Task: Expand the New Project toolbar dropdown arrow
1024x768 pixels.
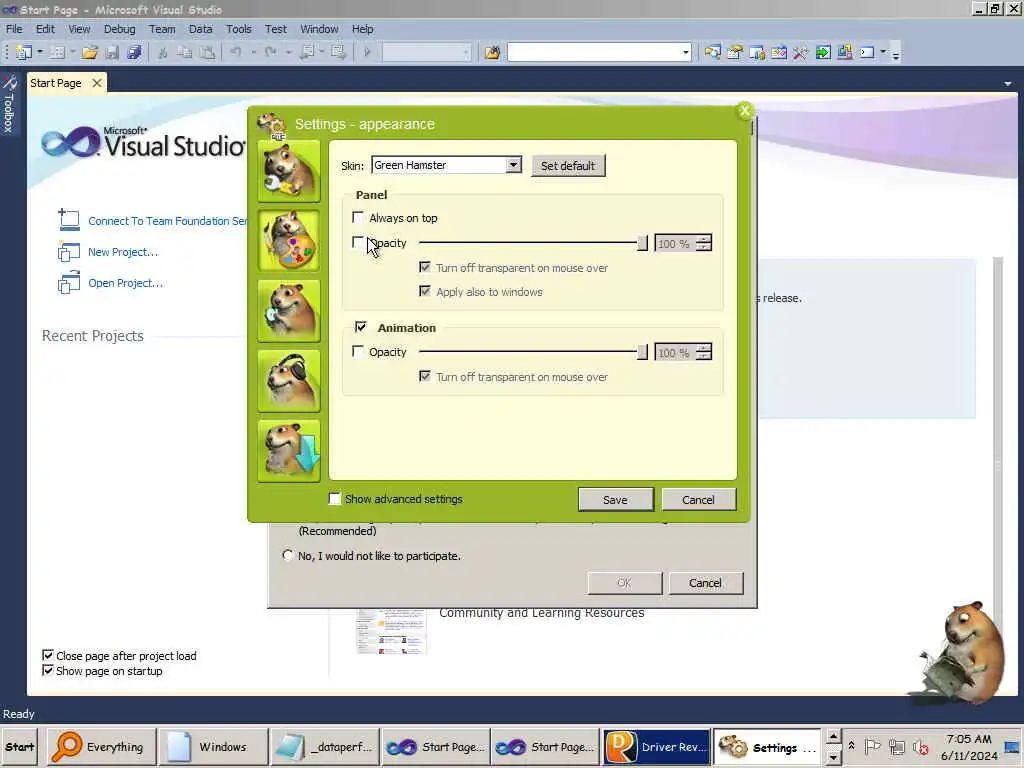Action: click(40, 52)
